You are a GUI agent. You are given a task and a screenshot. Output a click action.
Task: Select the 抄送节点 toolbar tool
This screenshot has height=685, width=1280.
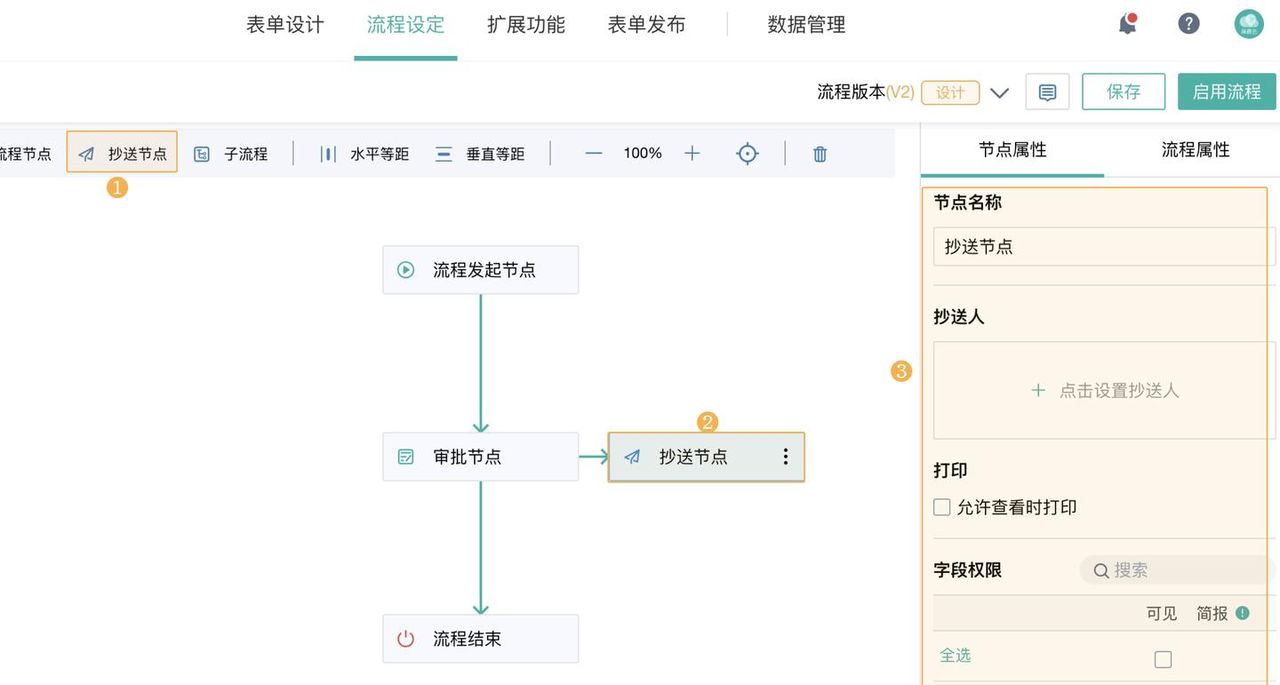tap(122, 152)
